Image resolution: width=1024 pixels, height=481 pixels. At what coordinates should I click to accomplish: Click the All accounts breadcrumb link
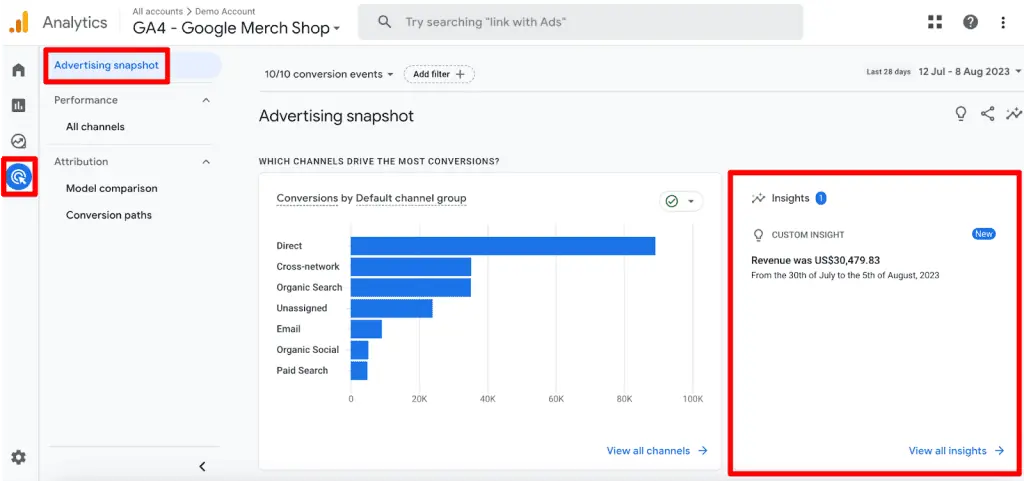click(157, 11)
